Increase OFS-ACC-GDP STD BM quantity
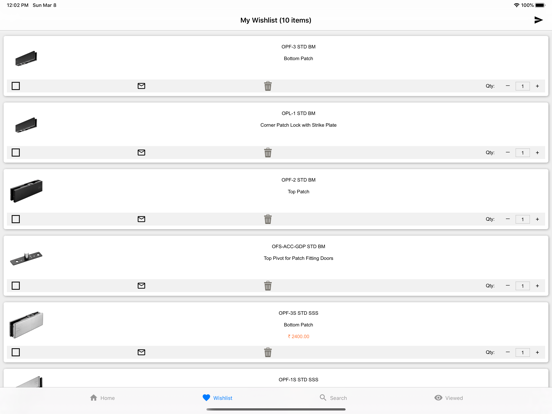Image resolution: width=552 pixels, height=414 pixels. (x=537, y=286)
